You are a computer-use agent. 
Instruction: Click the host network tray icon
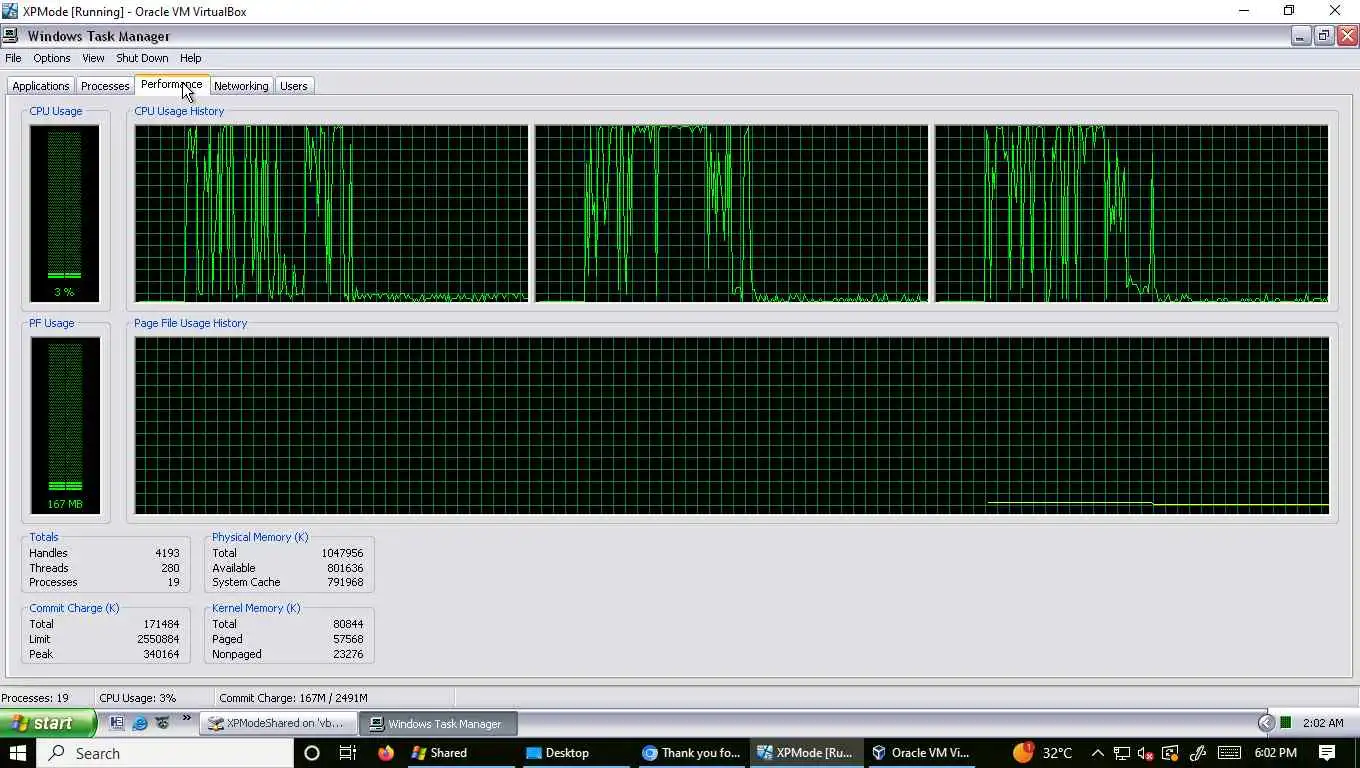(1122, 753)
